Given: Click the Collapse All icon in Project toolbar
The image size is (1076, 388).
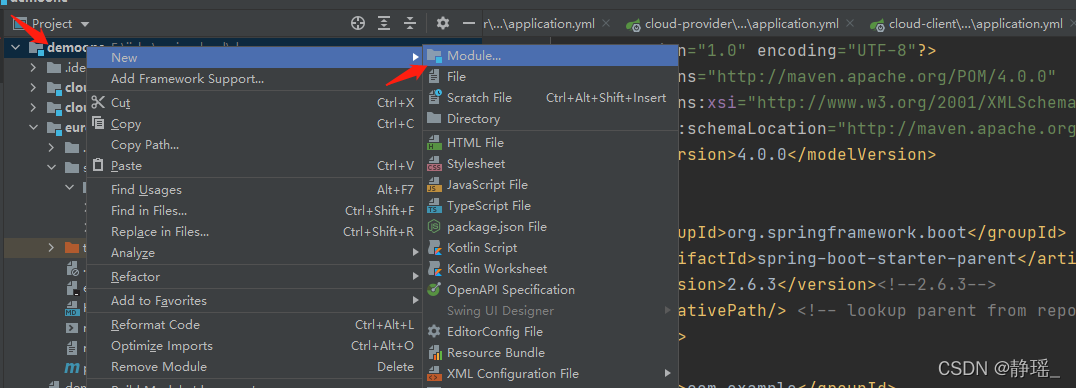Looking at the screenshot, I should [x=410, y=23].
